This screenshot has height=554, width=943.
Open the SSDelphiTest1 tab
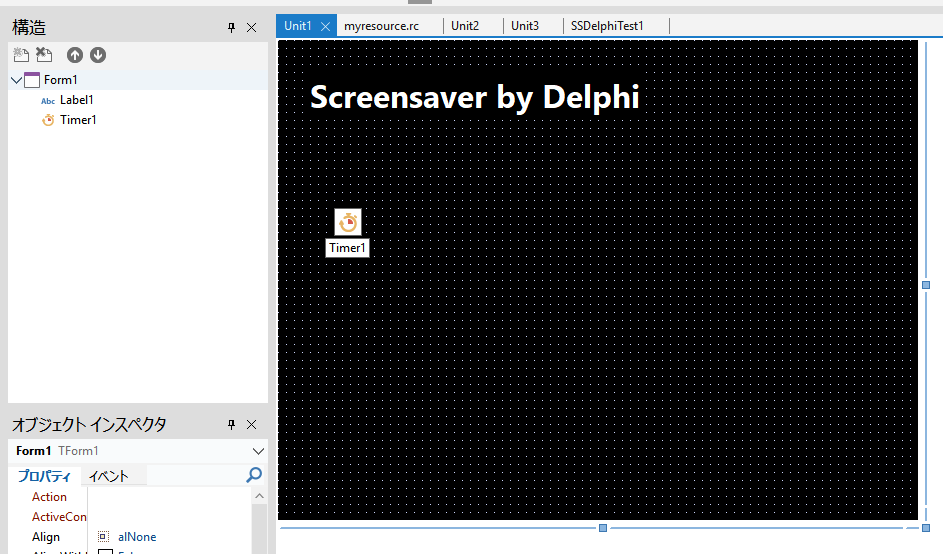pos(606,26)
